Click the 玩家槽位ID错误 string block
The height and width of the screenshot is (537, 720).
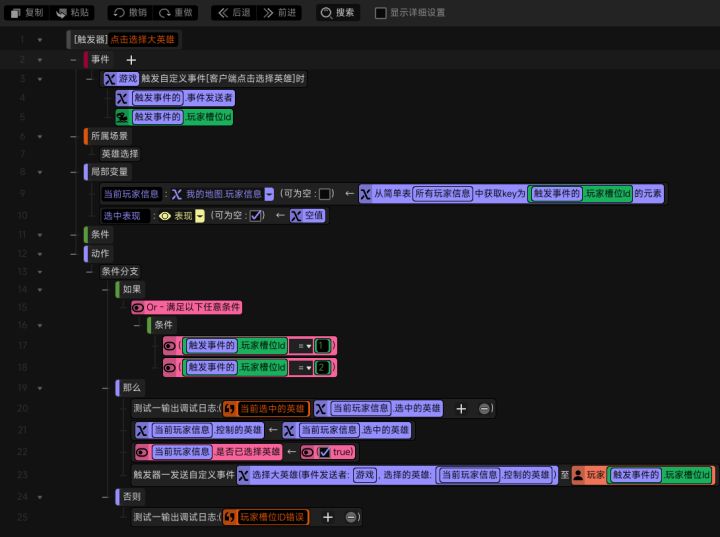click(266, 517)
